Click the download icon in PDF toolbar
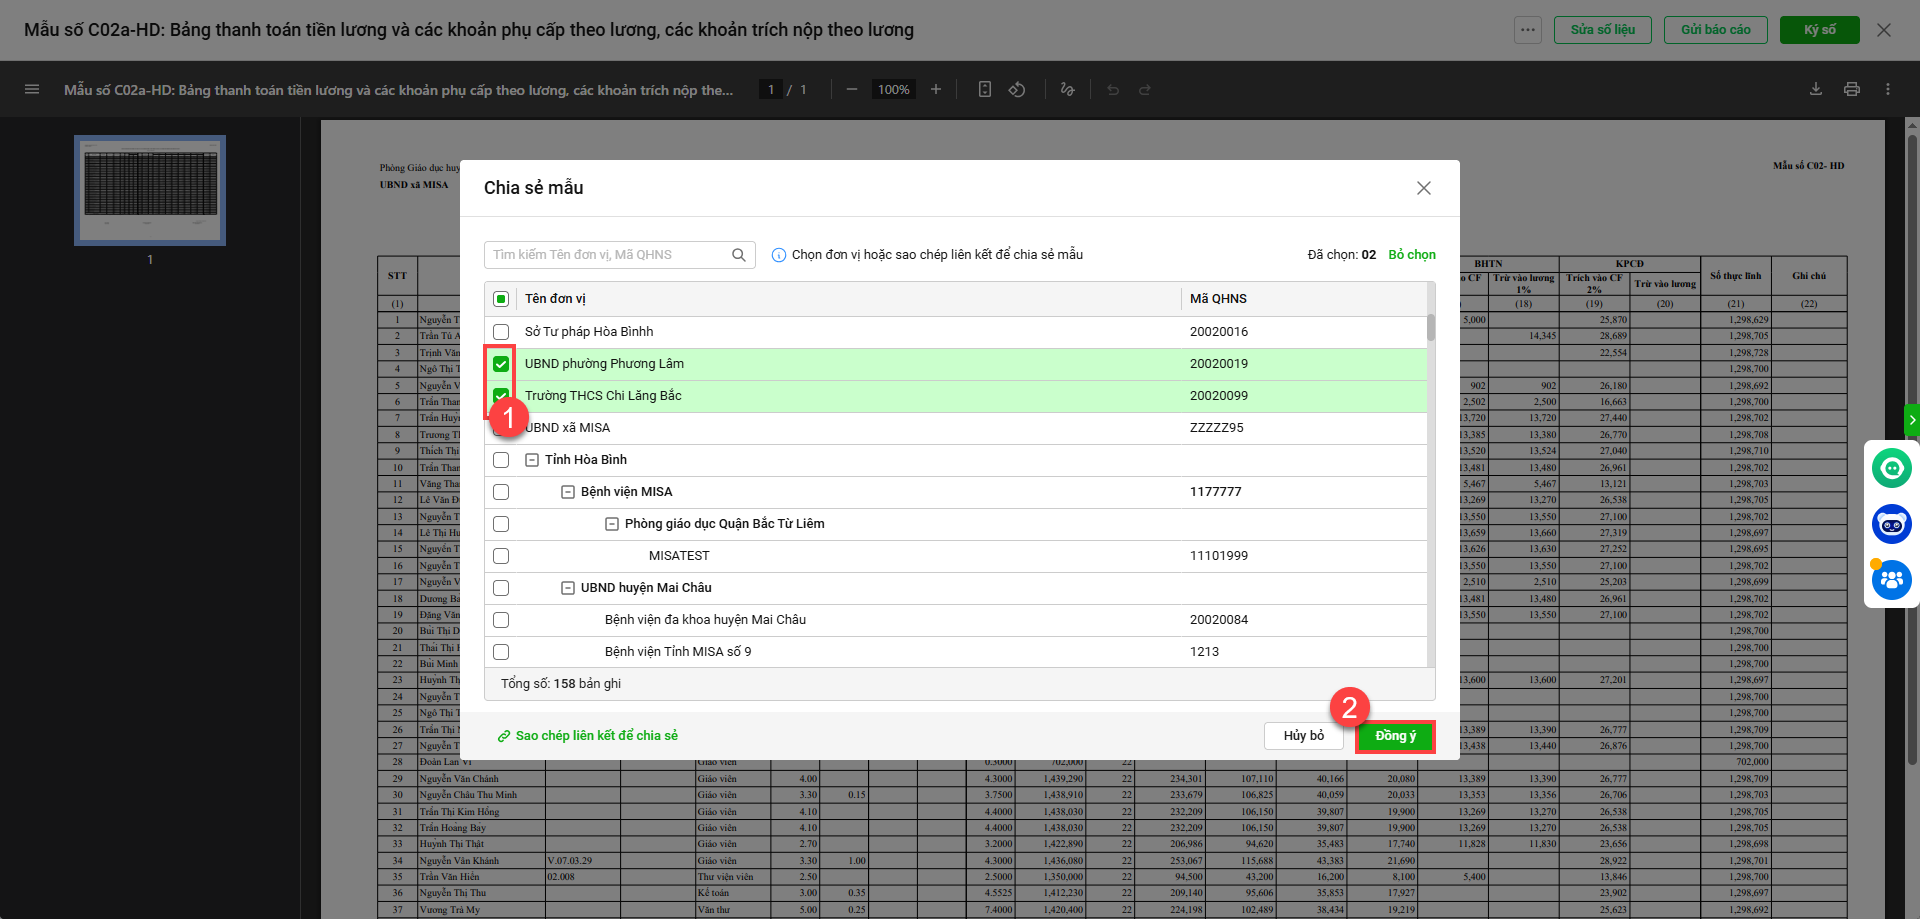The image size is (1920, 919). (x=1815, y=89)
